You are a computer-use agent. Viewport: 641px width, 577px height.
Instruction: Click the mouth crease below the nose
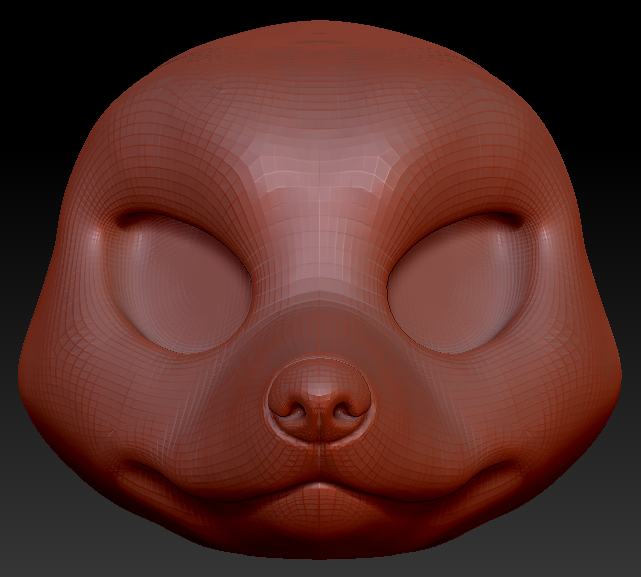pyautogui.click(x=320, y=485)
